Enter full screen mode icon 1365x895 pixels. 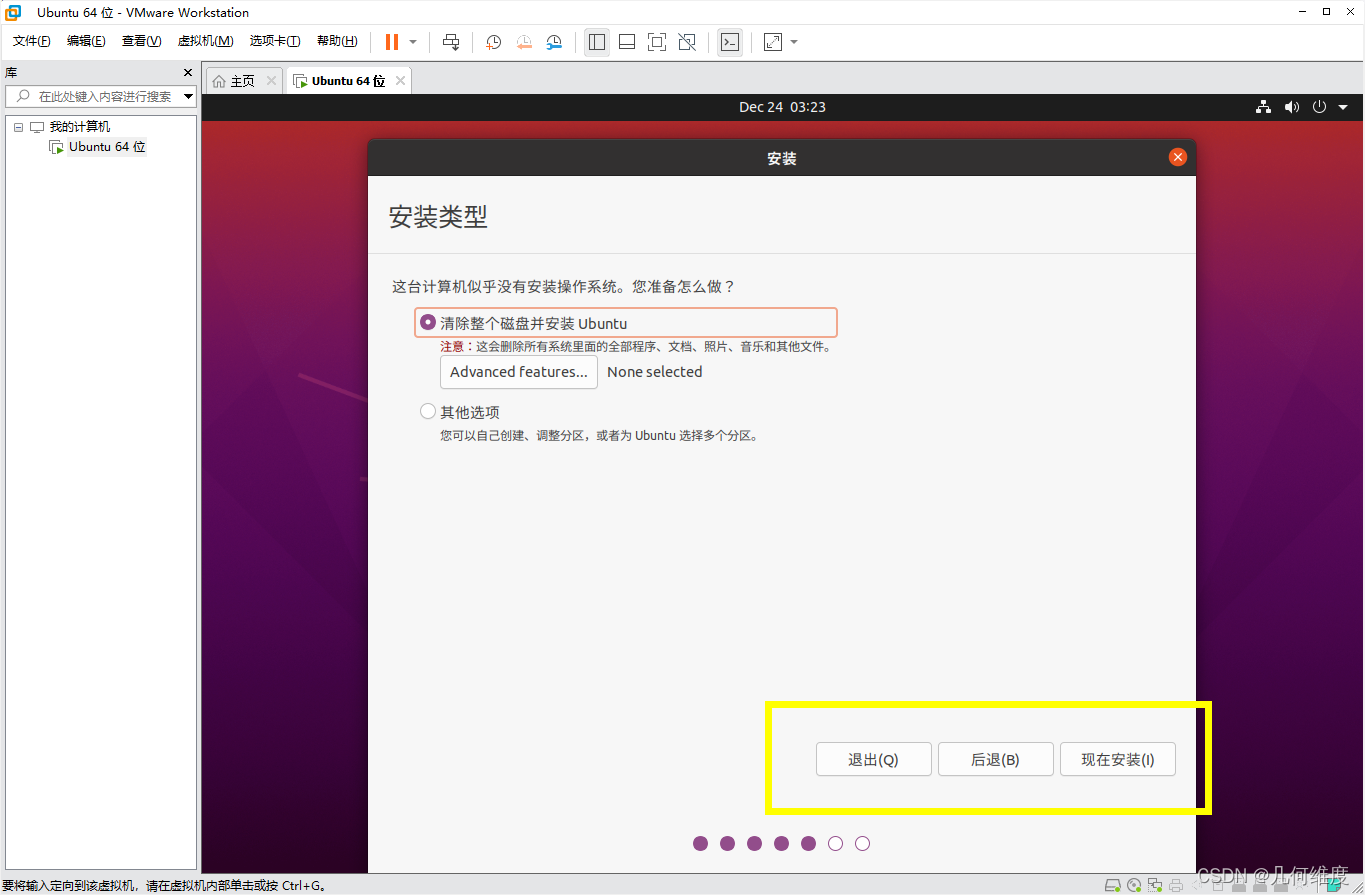pos(657,42)
